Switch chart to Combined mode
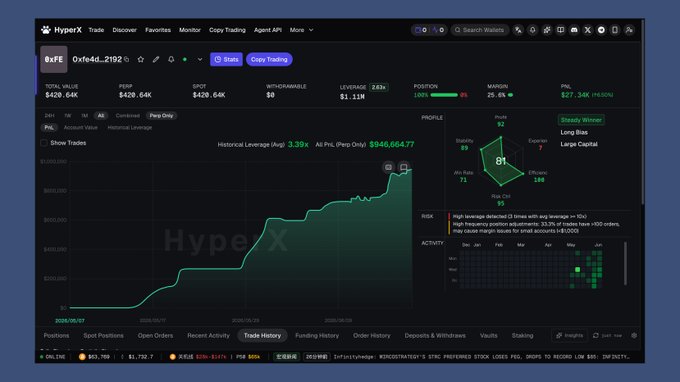Screen dimensions: 680x382 tap(128, 116)
